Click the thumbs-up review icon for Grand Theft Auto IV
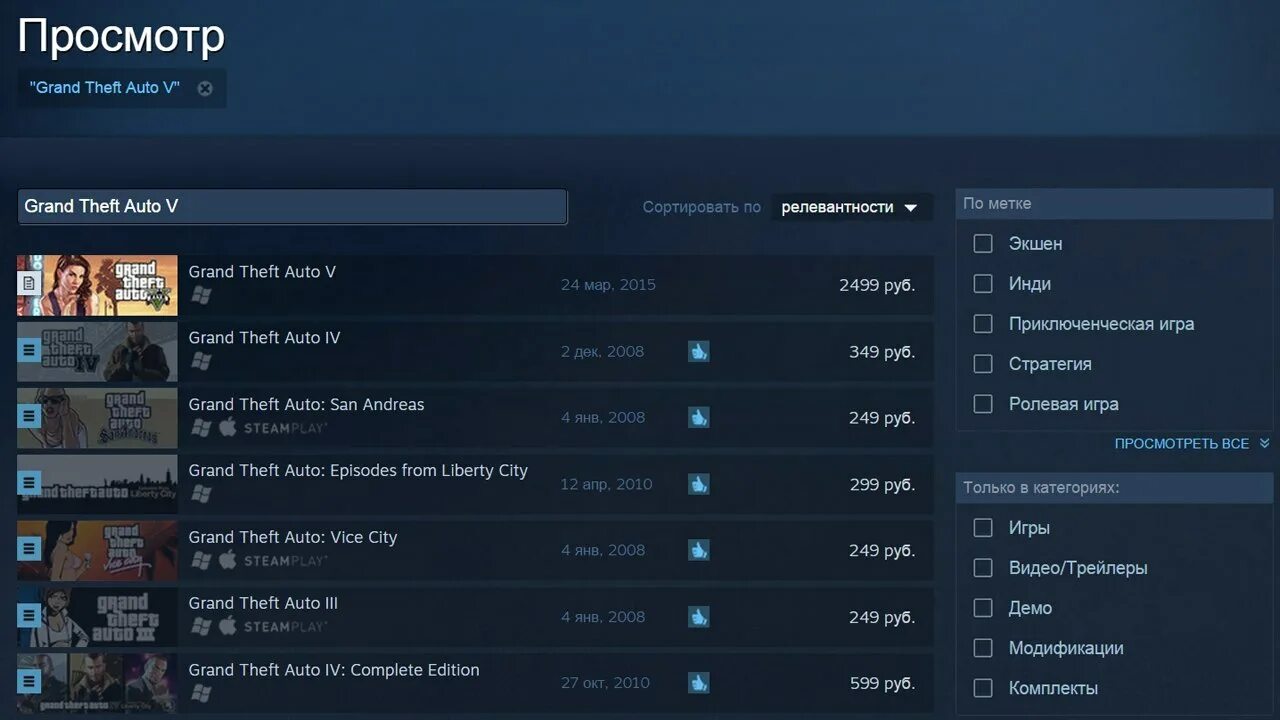 point(698,351)
